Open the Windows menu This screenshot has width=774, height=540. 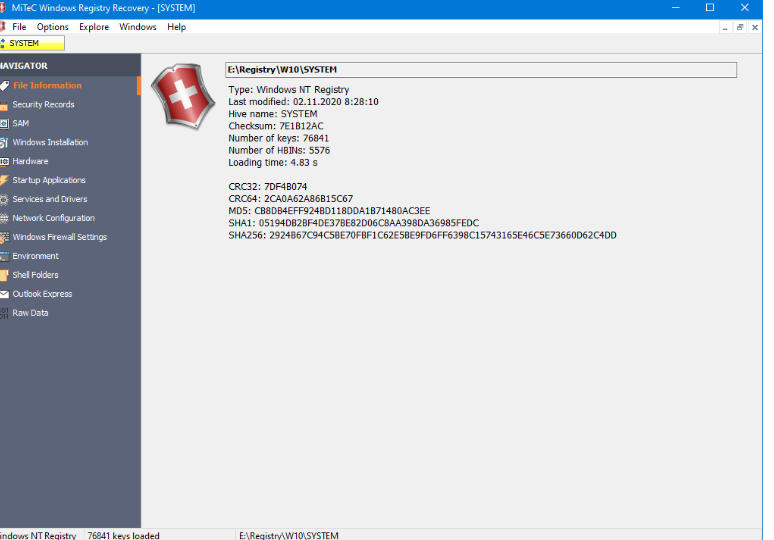(138, 27)
